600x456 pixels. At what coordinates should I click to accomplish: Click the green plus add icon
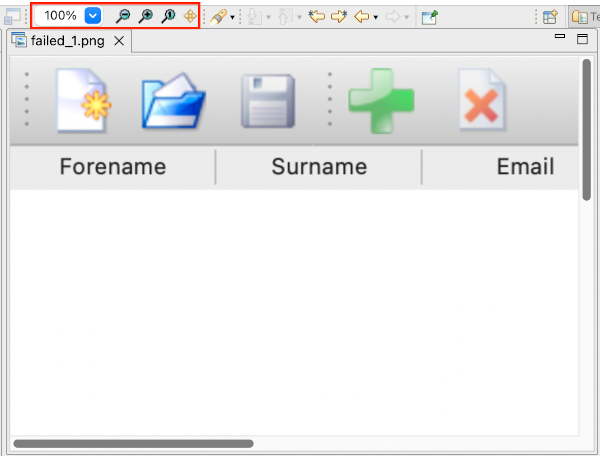pos(381,102)
